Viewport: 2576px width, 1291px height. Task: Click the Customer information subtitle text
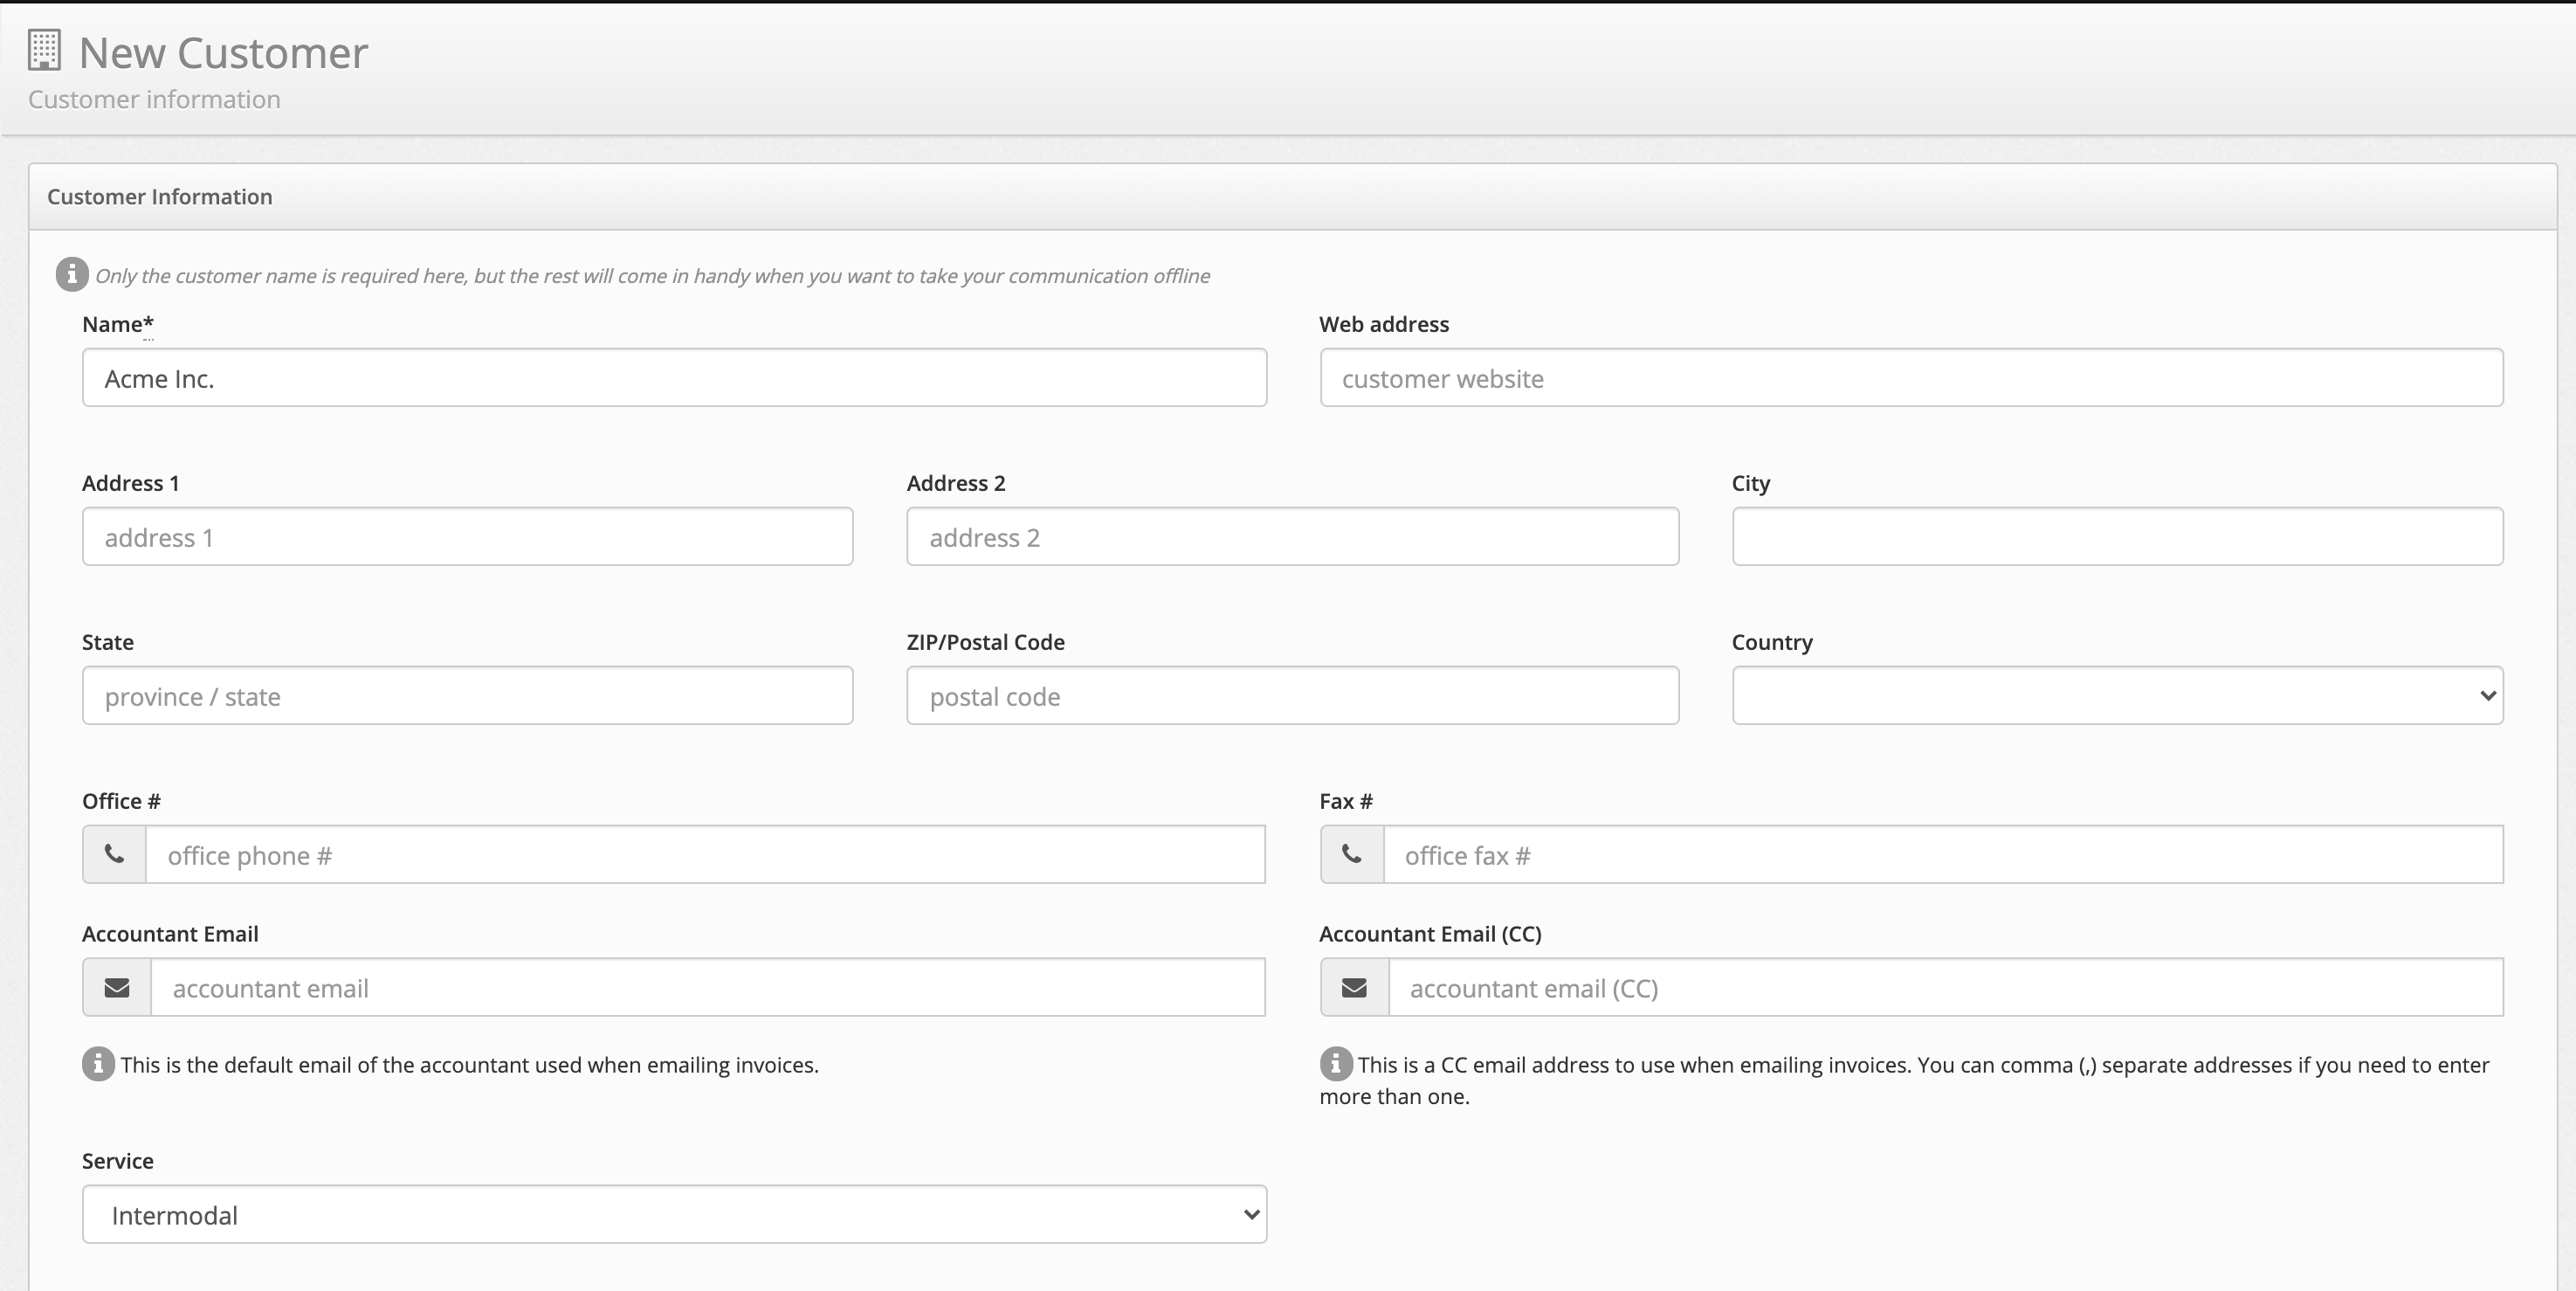click(154, 99)
